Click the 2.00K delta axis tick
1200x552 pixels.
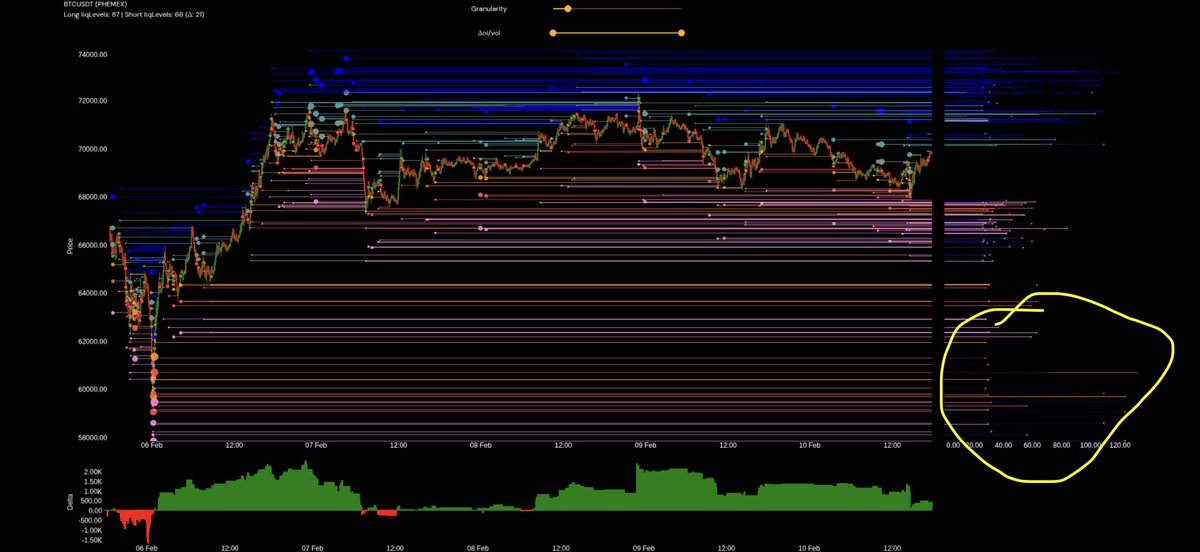(93, 471)
